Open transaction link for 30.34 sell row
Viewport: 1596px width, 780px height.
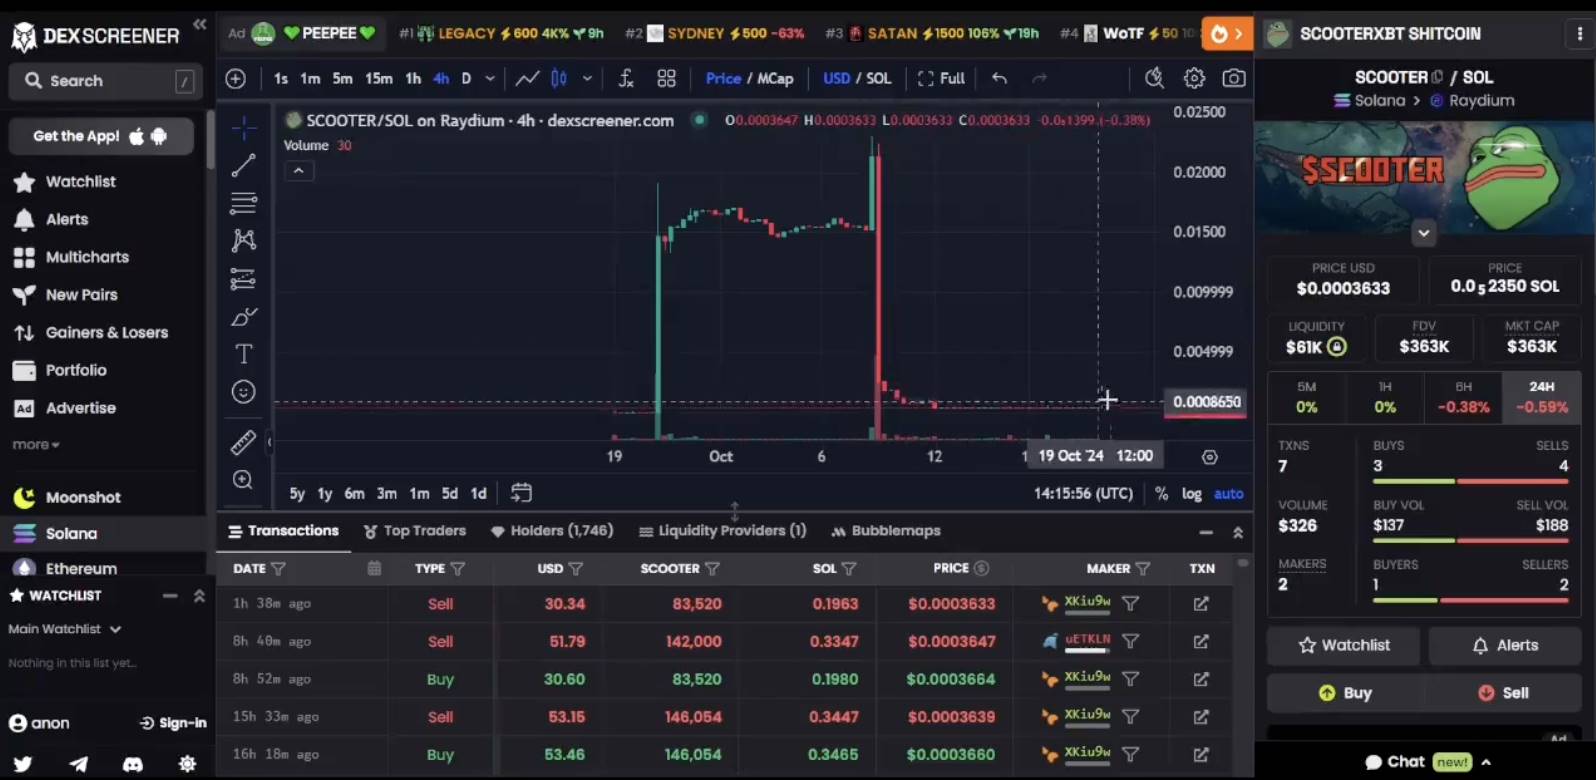click(1201, 604)
